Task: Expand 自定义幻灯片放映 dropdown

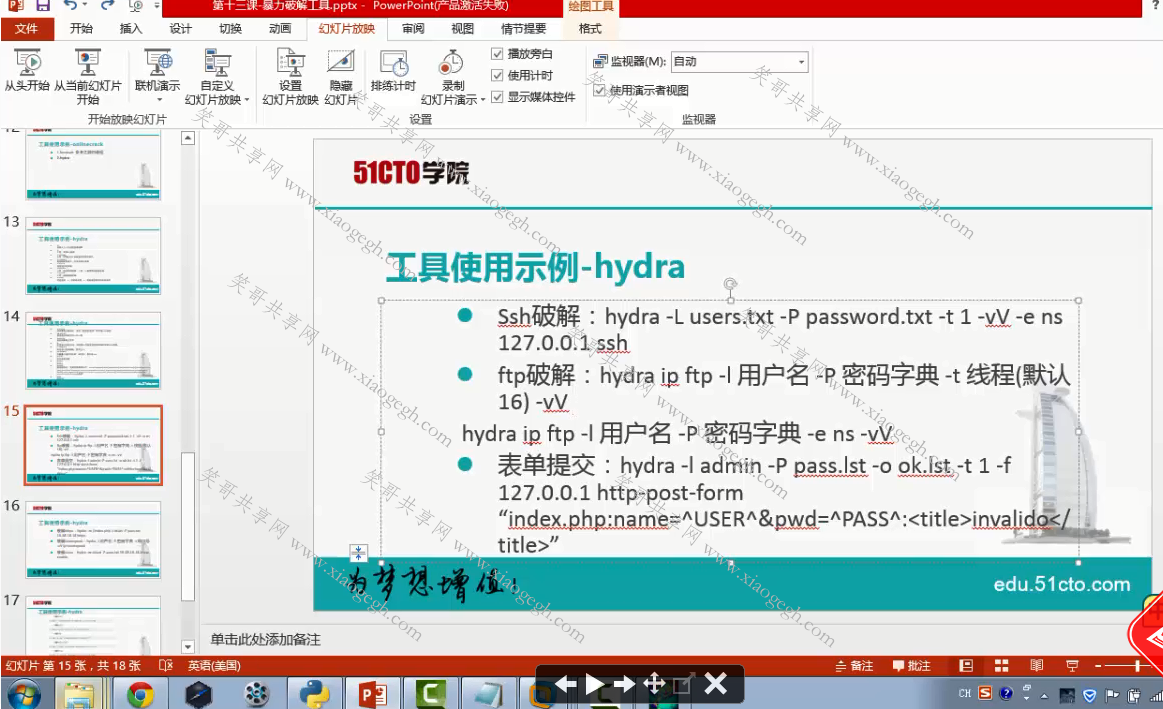Action: 247,99
